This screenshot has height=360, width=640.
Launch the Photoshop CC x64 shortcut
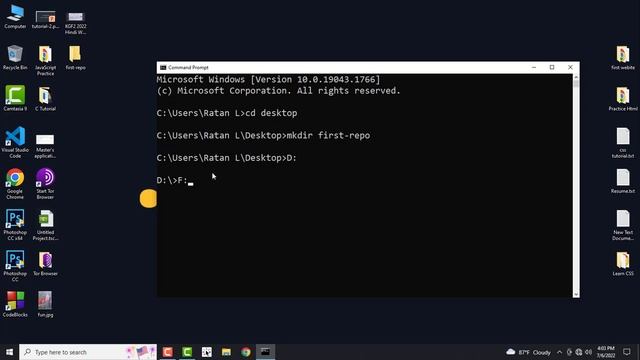click(x=15, y=225)
